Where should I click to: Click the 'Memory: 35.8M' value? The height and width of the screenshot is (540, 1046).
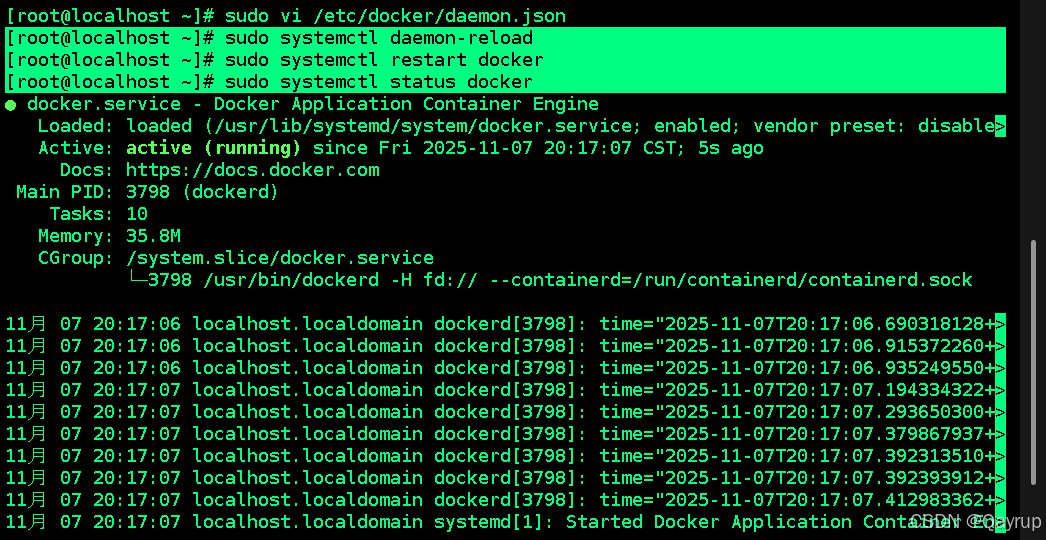(153, 236)
